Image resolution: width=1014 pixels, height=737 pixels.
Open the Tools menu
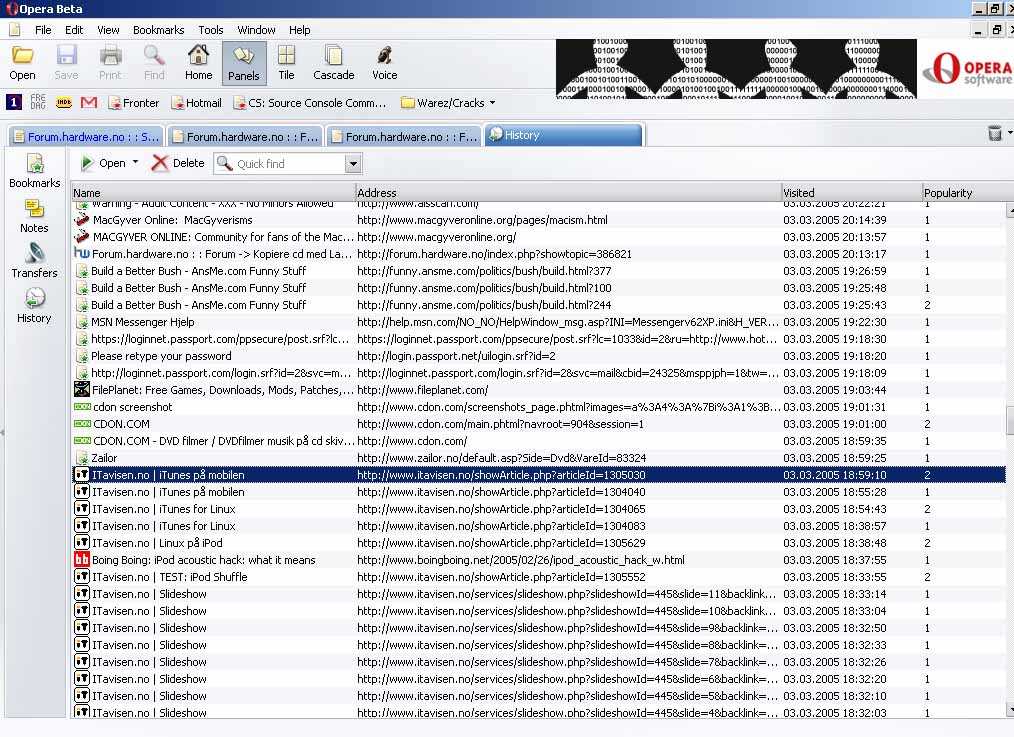click(211, 30)
